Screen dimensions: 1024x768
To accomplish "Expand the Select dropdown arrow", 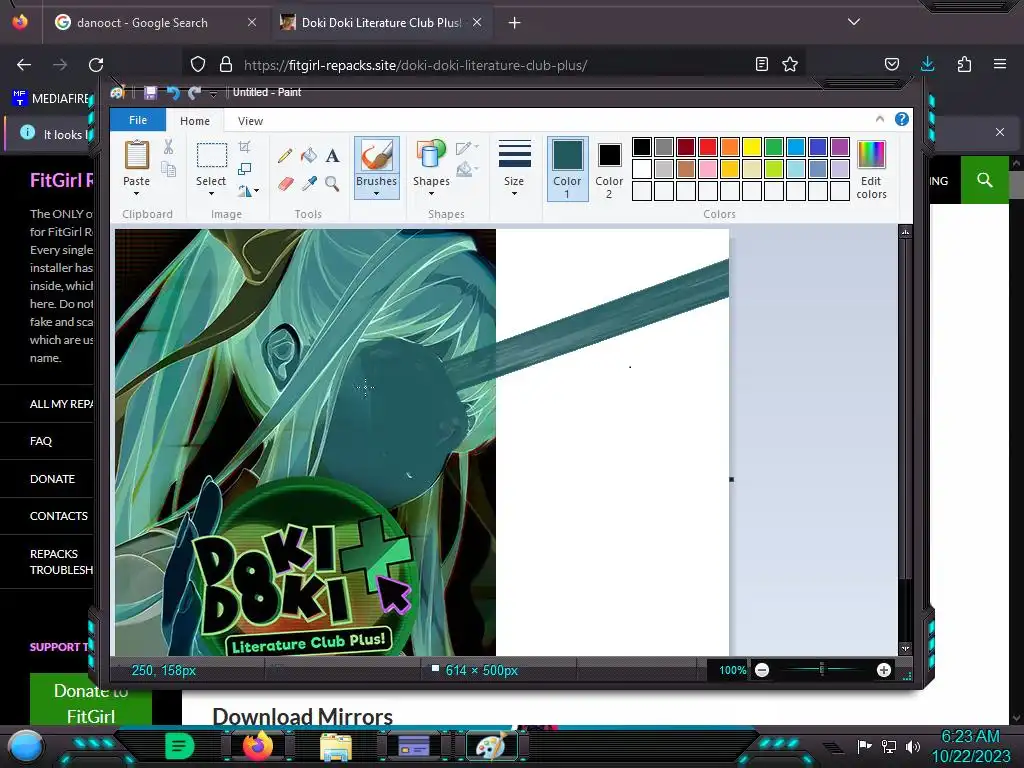I will [x=211, y=193].
